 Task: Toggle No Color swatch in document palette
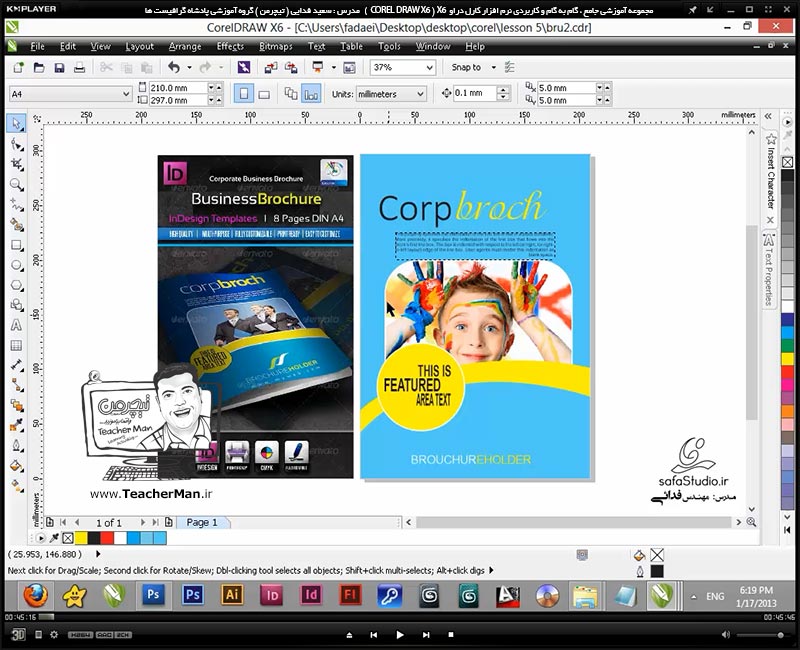68,538
